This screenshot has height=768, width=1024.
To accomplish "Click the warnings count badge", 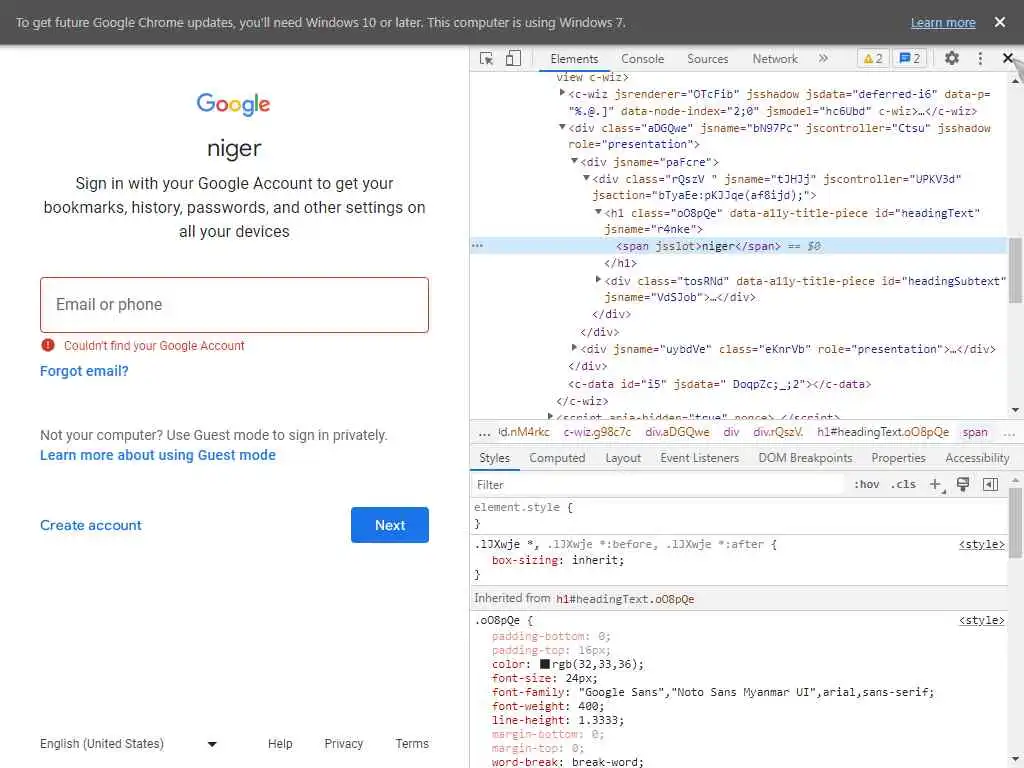I will [x=873, y=59].
